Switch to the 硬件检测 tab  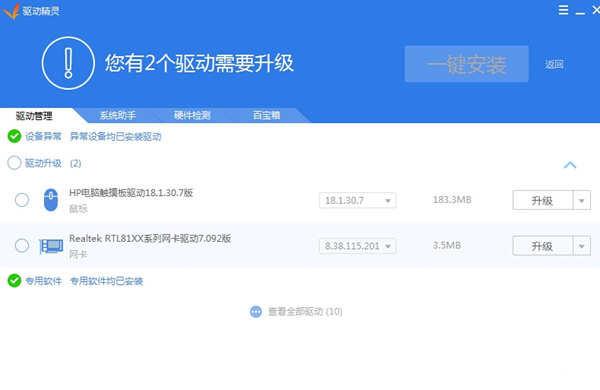click(x=192, y=115)
